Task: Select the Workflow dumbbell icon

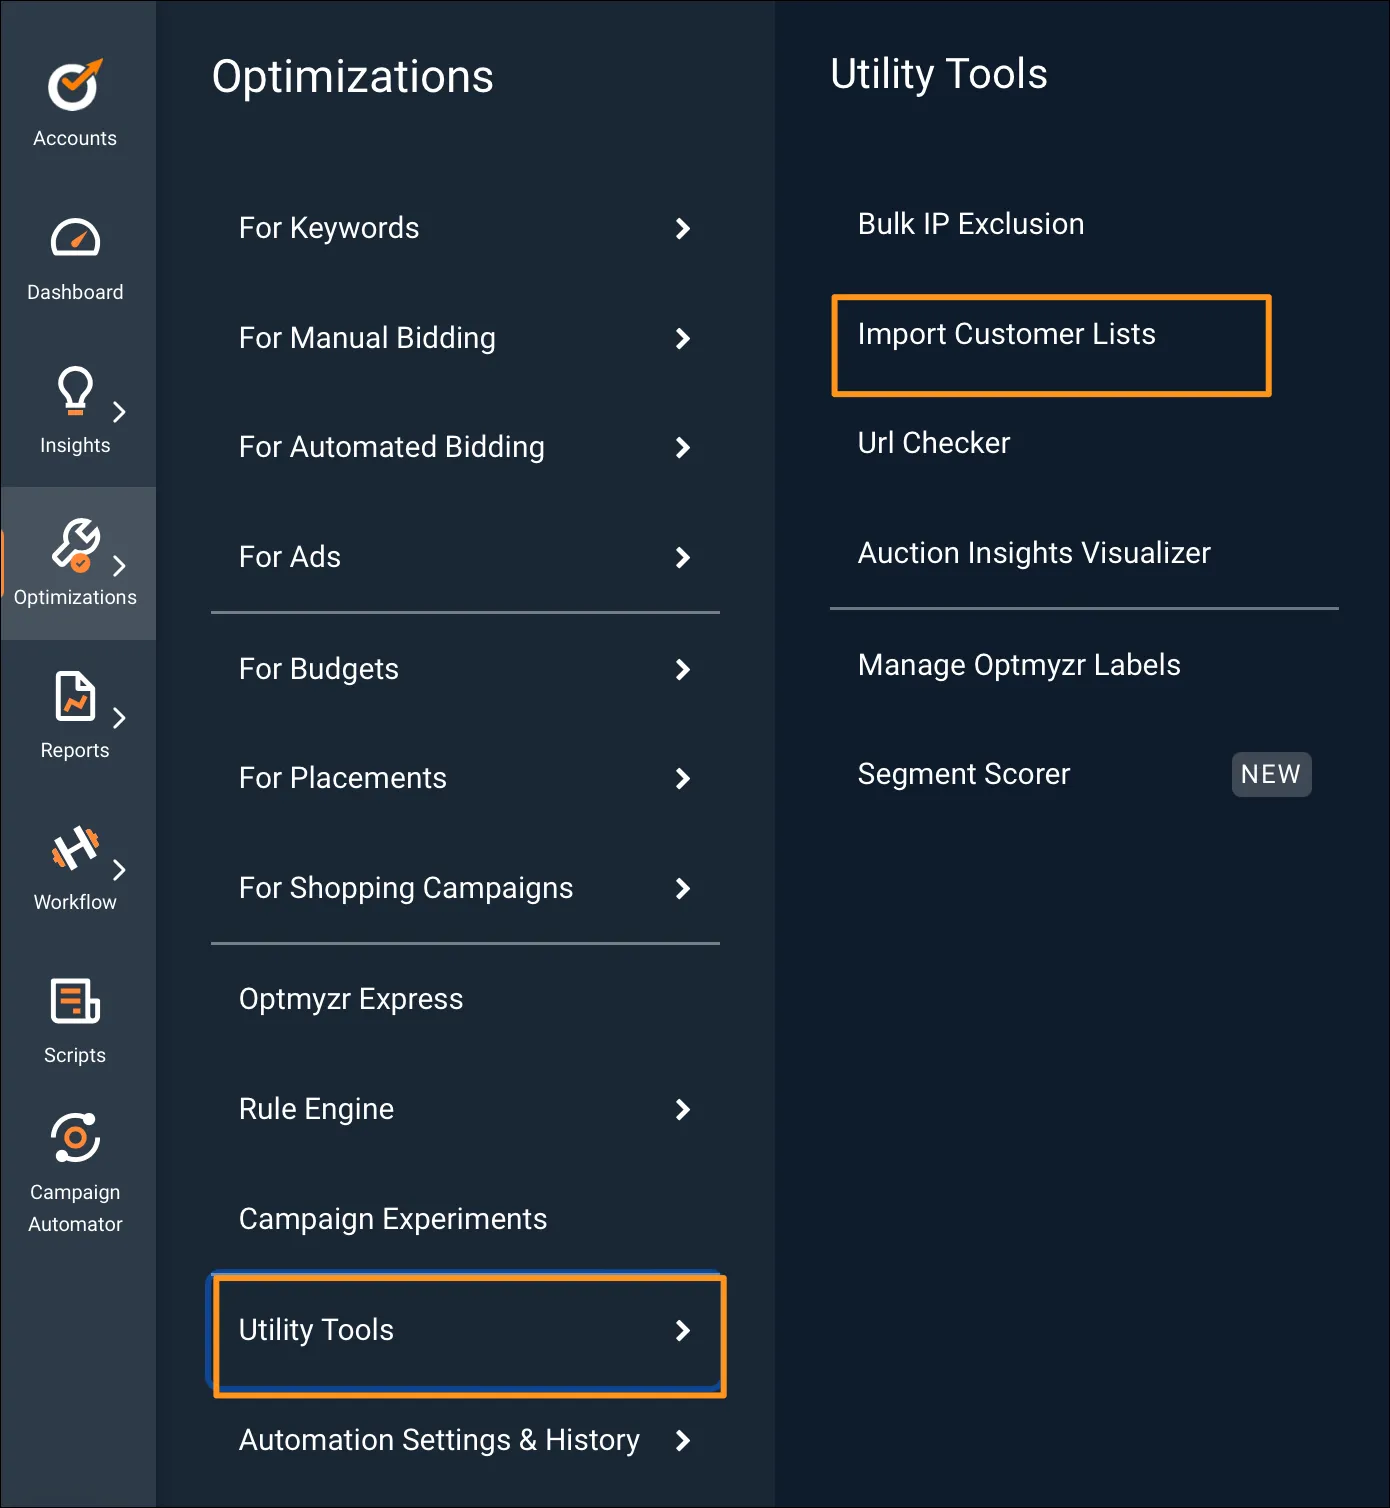Action: coord(75,849)
